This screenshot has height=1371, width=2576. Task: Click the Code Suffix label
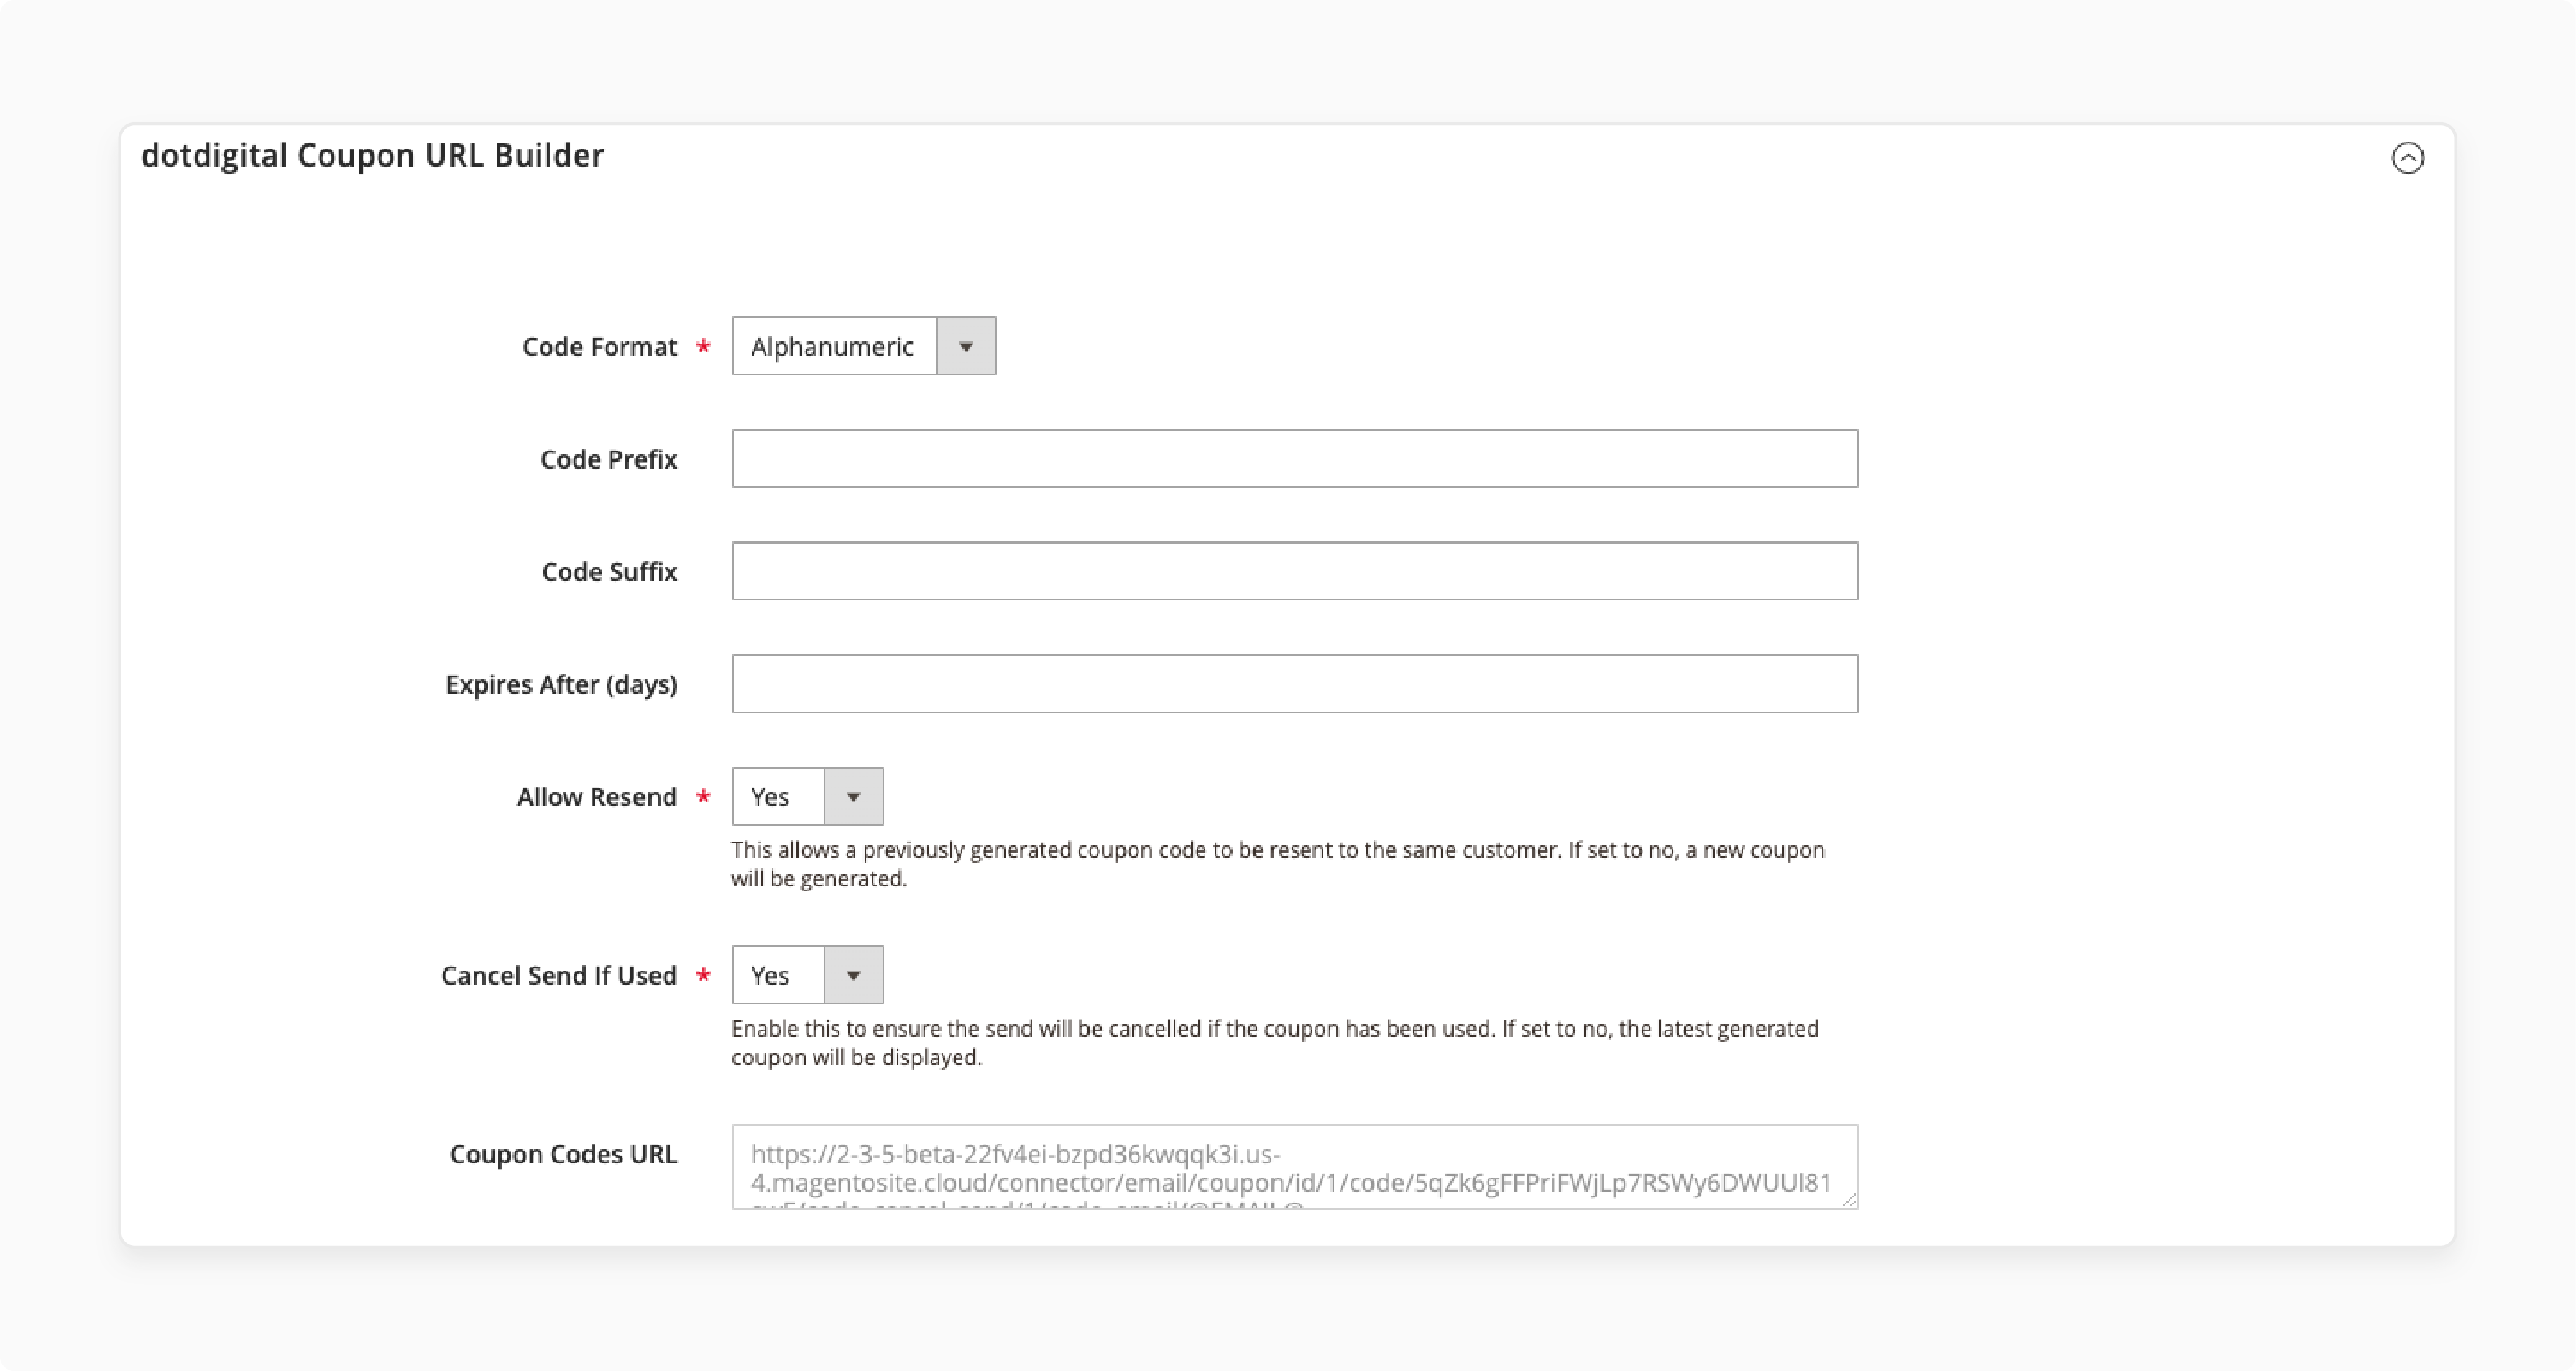click(x=609, y=572)
